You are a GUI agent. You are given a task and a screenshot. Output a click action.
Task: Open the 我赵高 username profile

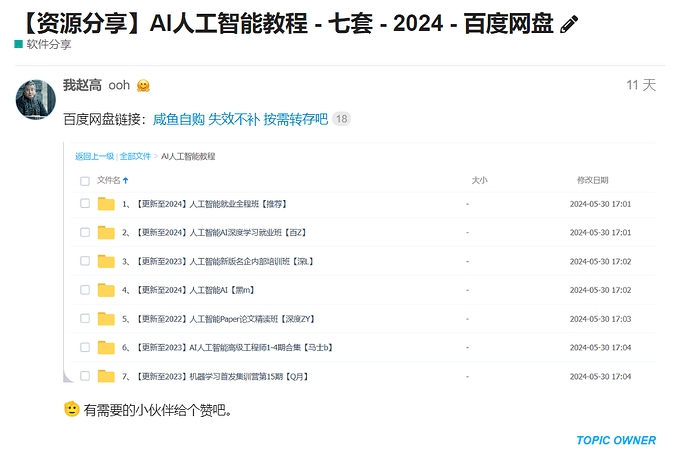pos(82,85)
